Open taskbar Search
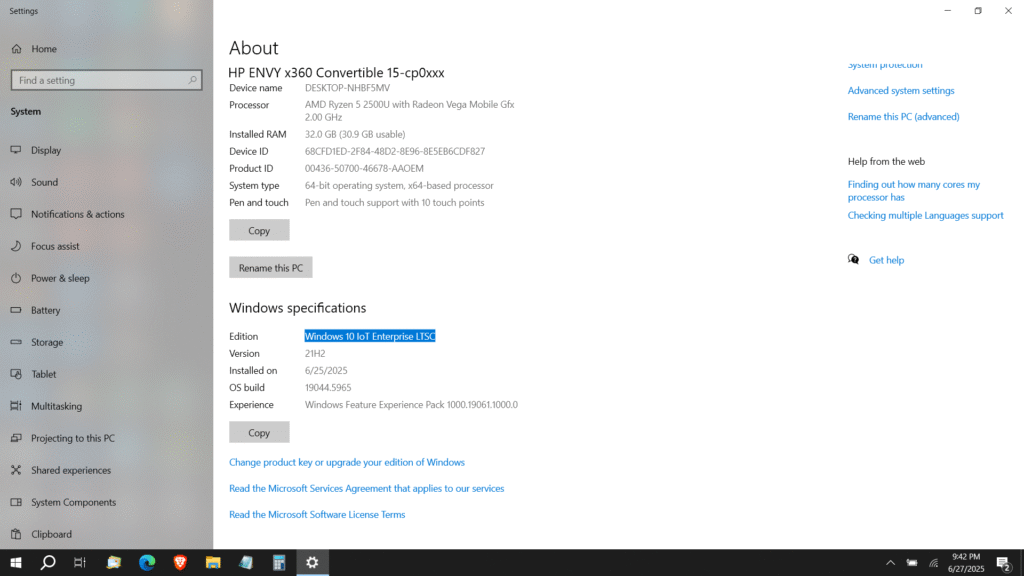Image resolution: width=1024 pixels, height=576 pixels. 48,562
